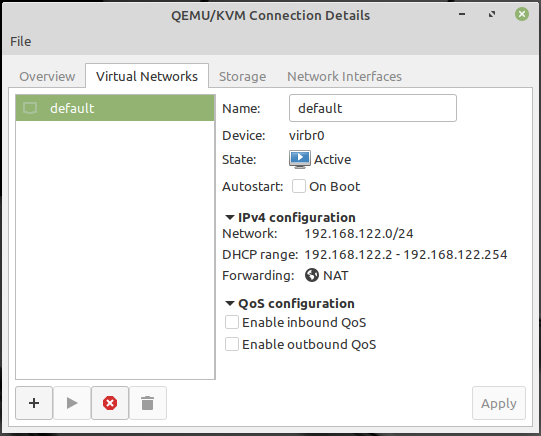Start network with the play icon
The width and height of the screenshot is (541, 436).
coord(72,403)
